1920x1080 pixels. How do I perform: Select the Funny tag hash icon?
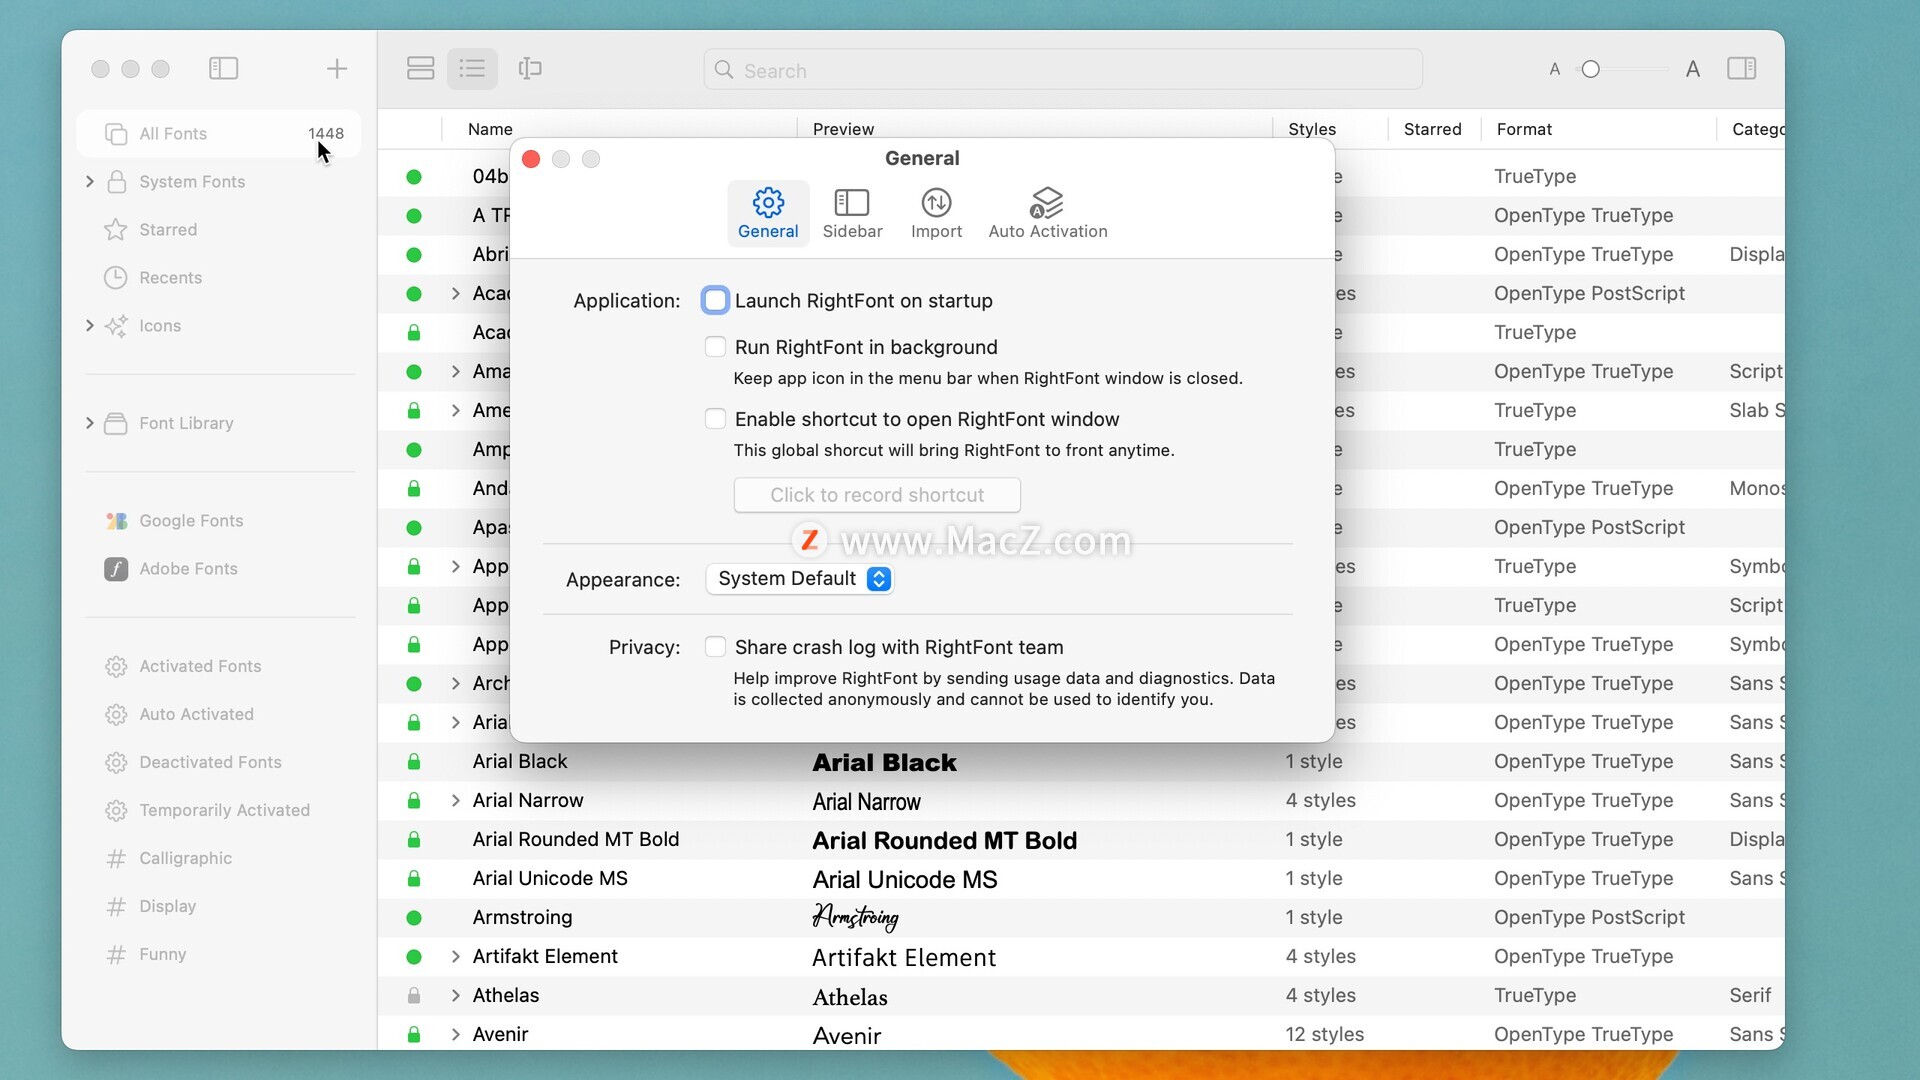click(116, 954)
